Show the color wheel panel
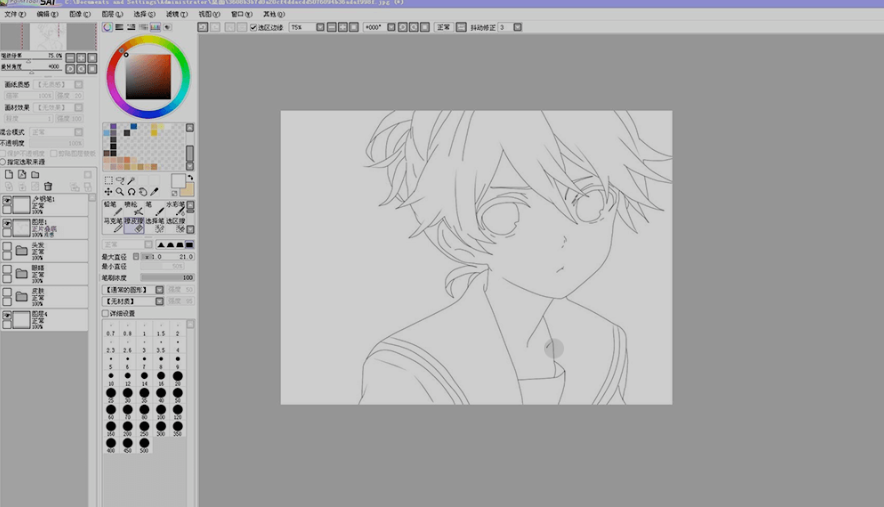 [107, 27]
